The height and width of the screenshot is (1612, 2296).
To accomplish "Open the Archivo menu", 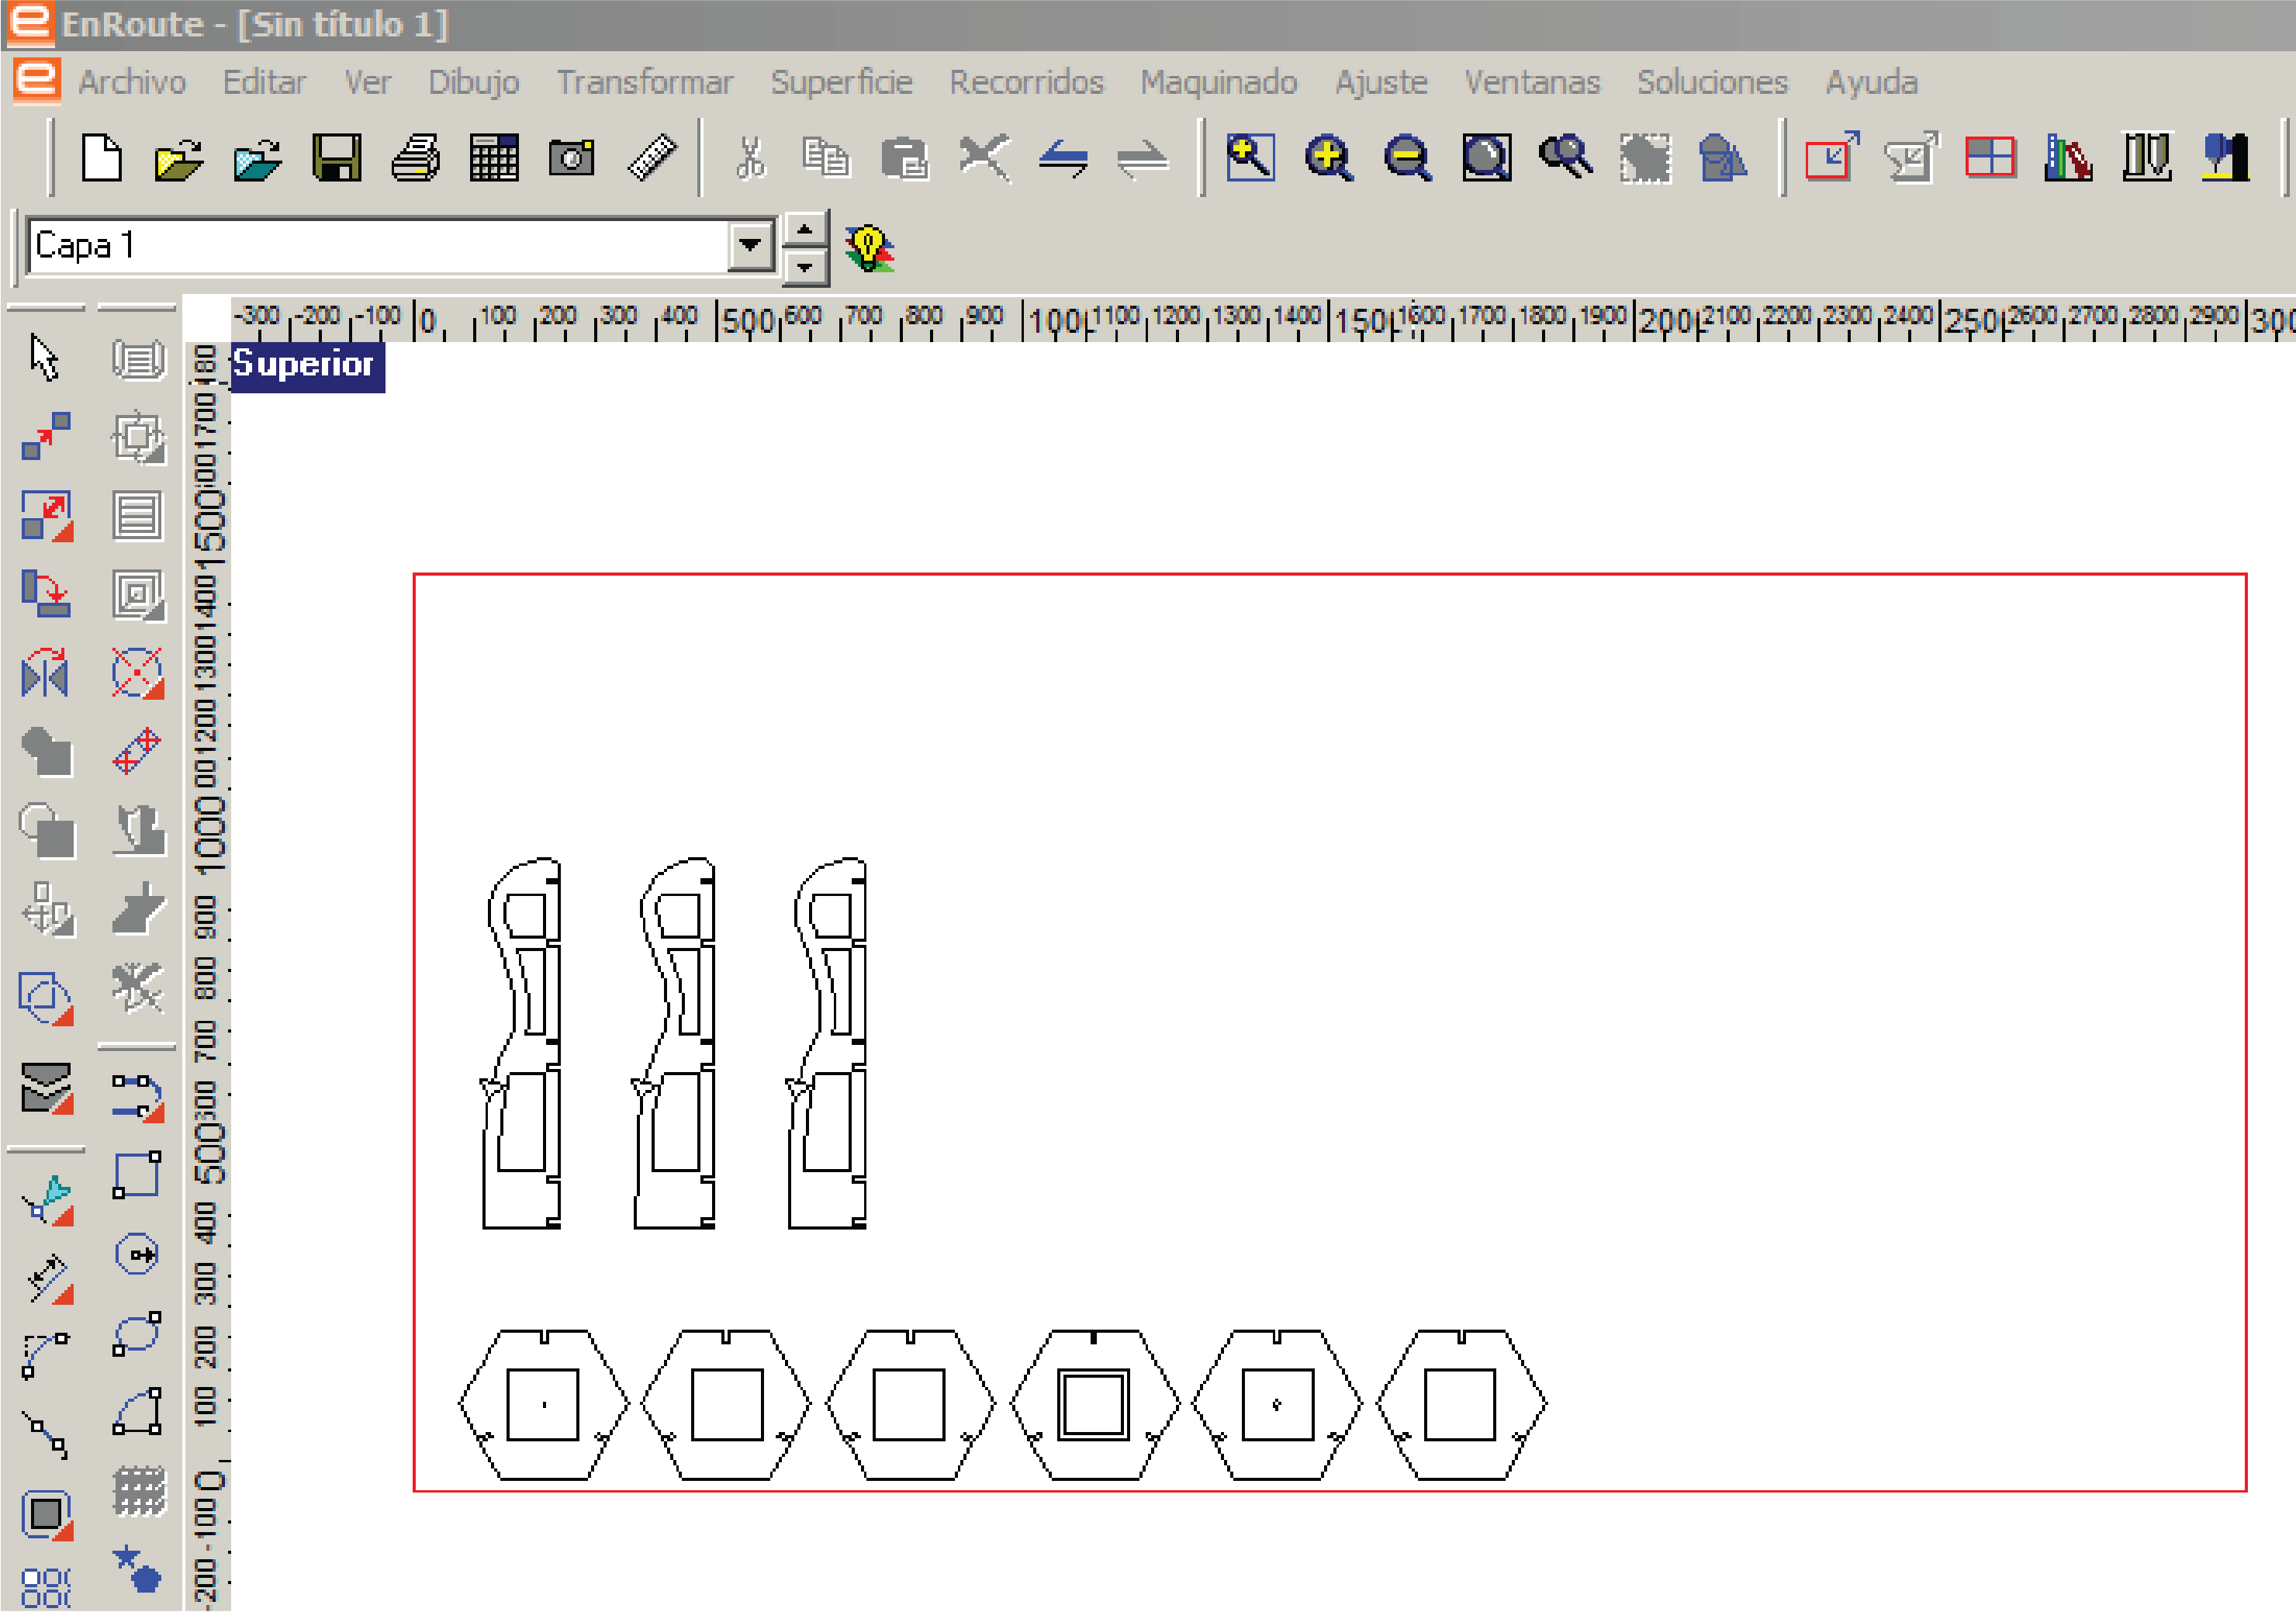I will click(132, 82).
